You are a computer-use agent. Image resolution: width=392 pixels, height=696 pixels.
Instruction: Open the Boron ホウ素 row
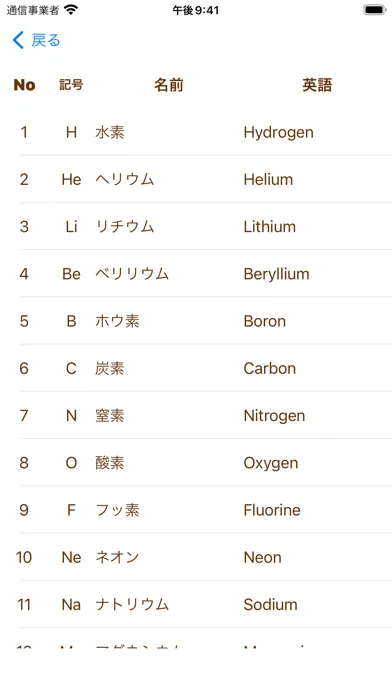click(x=196, y=321)
